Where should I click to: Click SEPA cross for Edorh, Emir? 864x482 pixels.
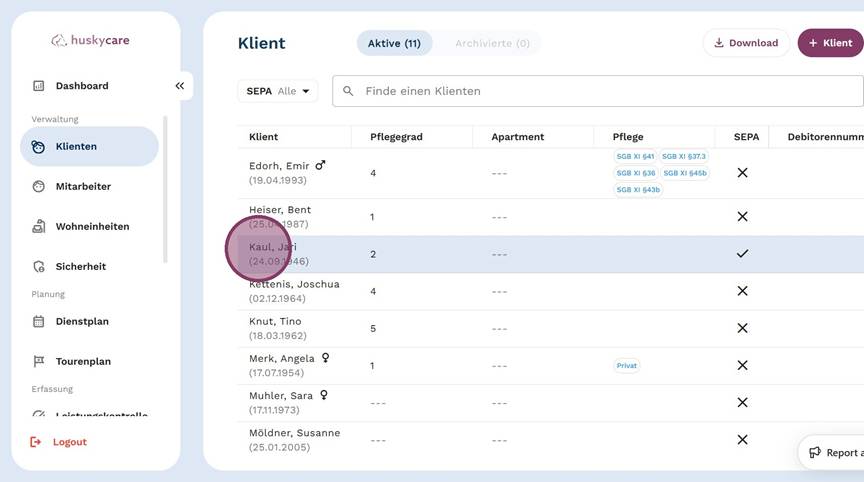point(742,172)
